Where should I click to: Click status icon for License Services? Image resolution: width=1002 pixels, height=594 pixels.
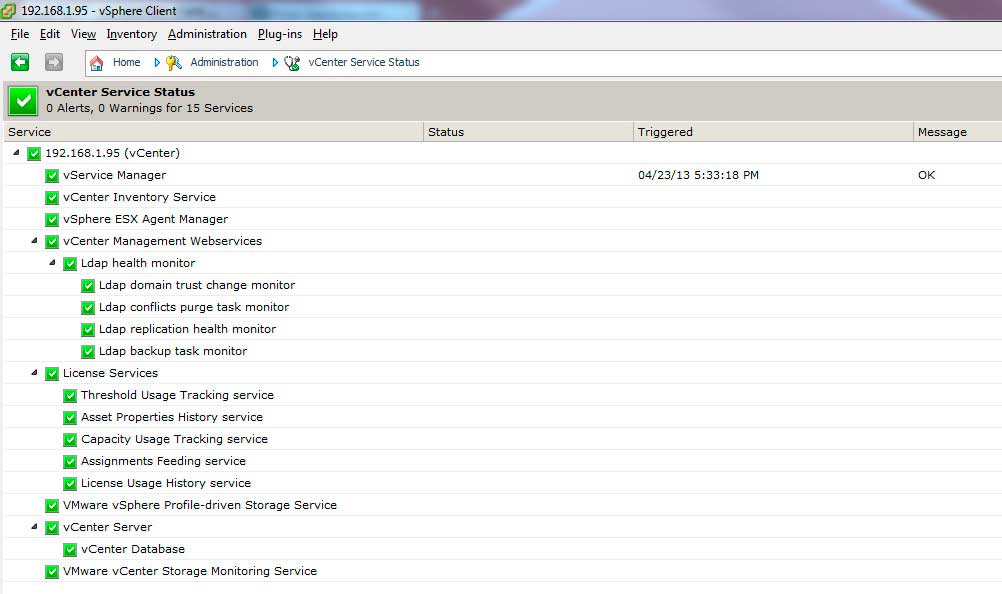52,374
